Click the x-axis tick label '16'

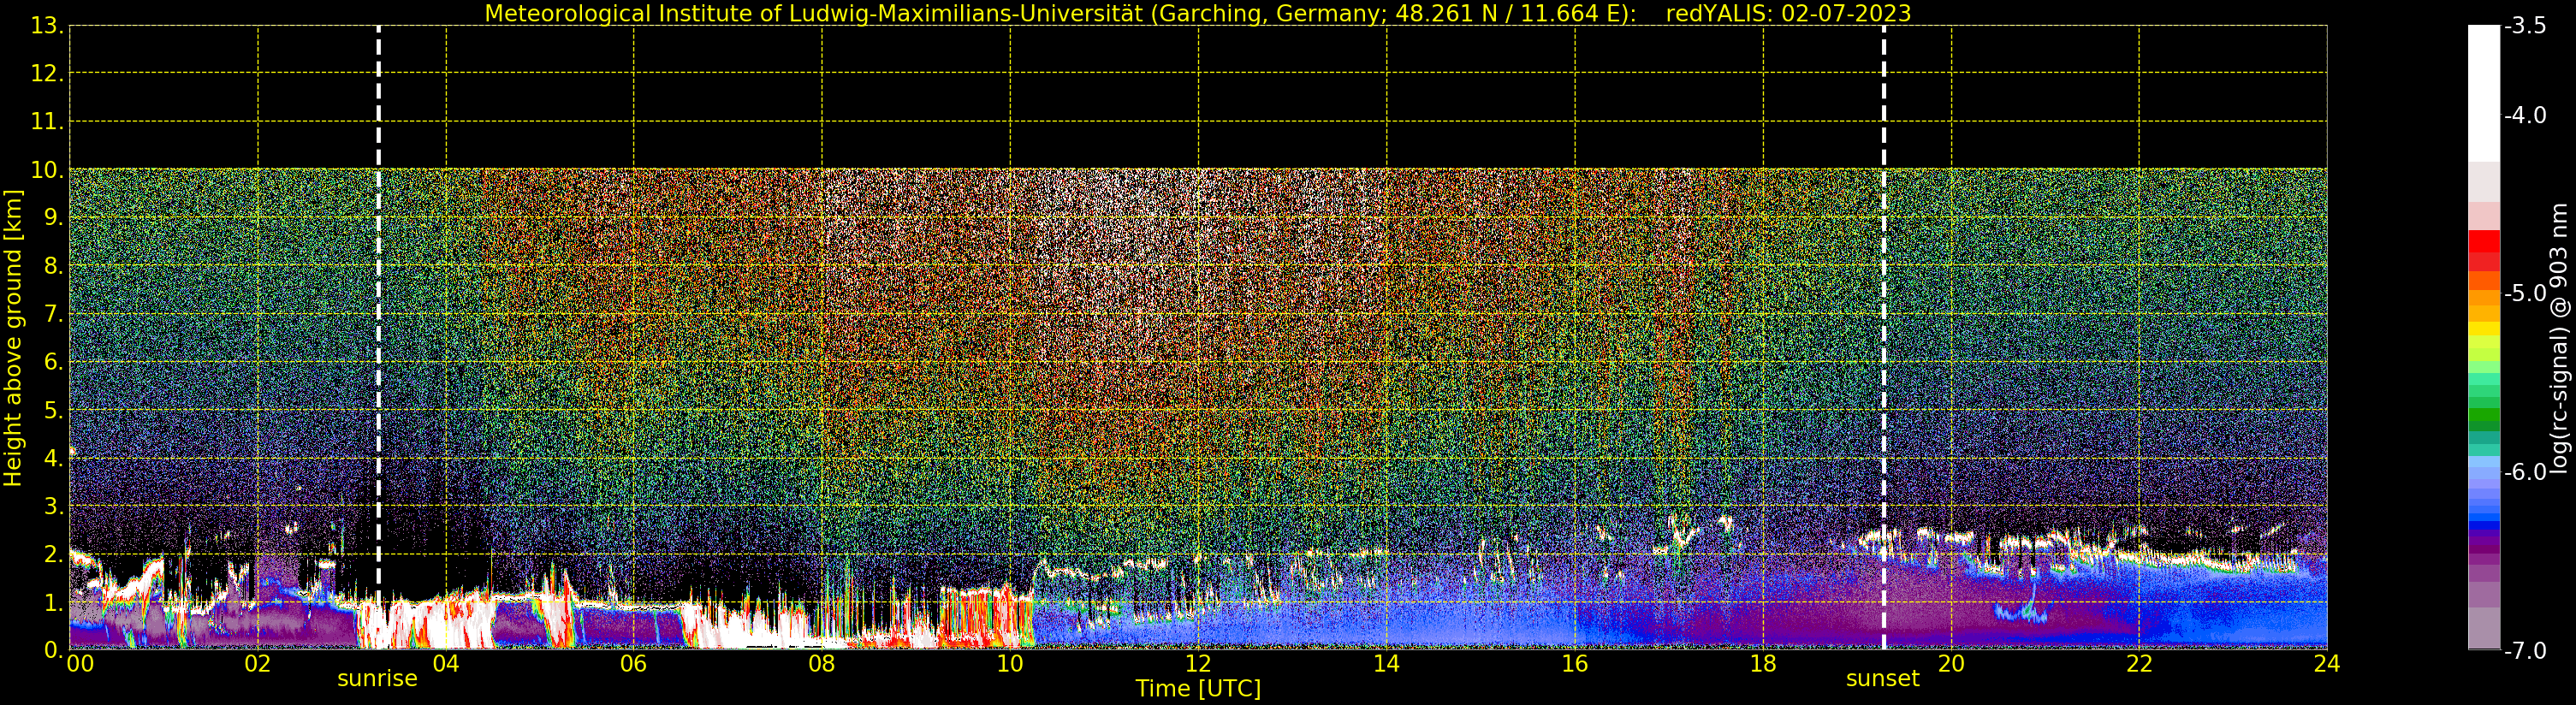tap(1574, 664)
